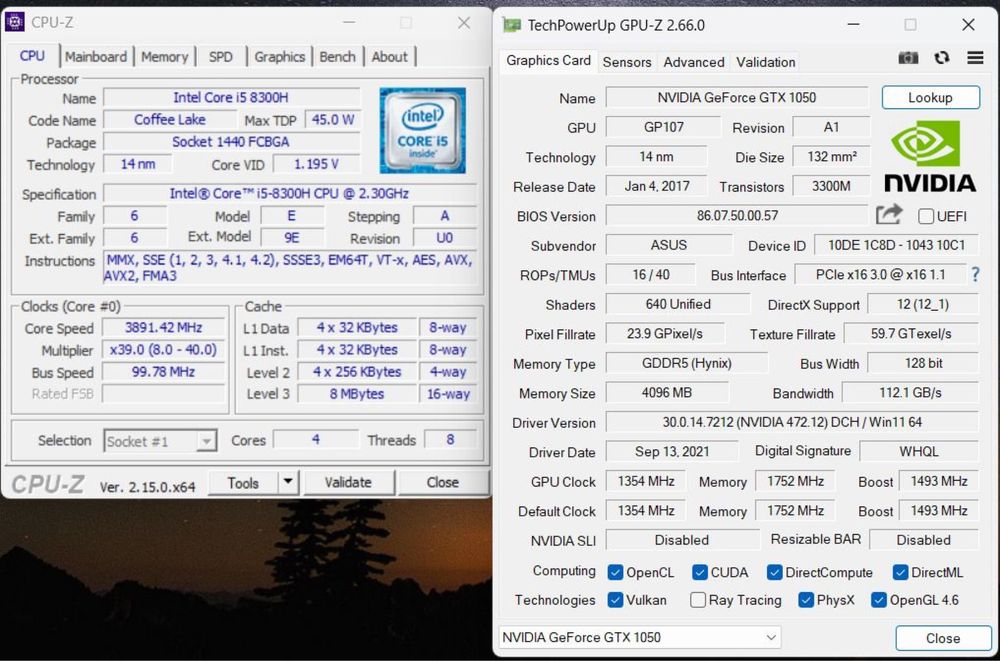The width and height of the screenshot is (1000, 661).
Task: Switch to the CPU tab in CPU-Z
Action: pos(32,56)
